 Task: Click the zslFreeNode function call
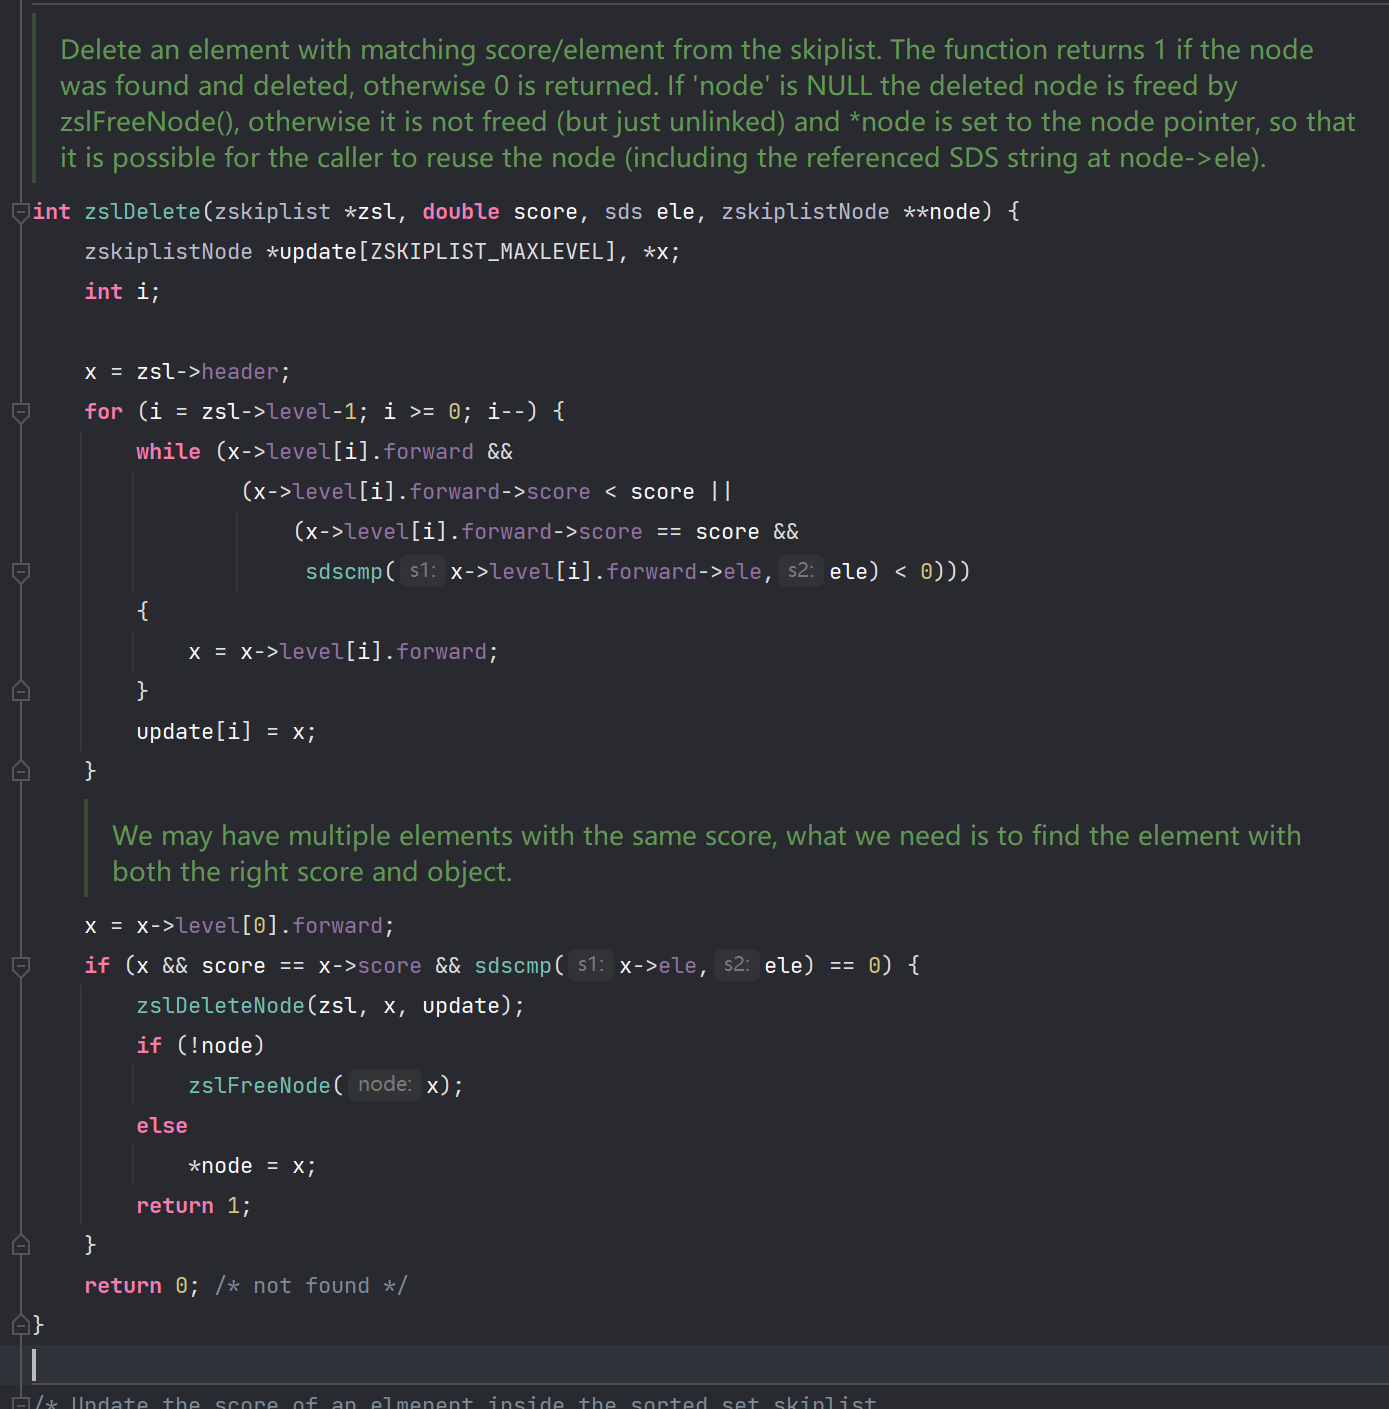click(x=259, y=1086)
